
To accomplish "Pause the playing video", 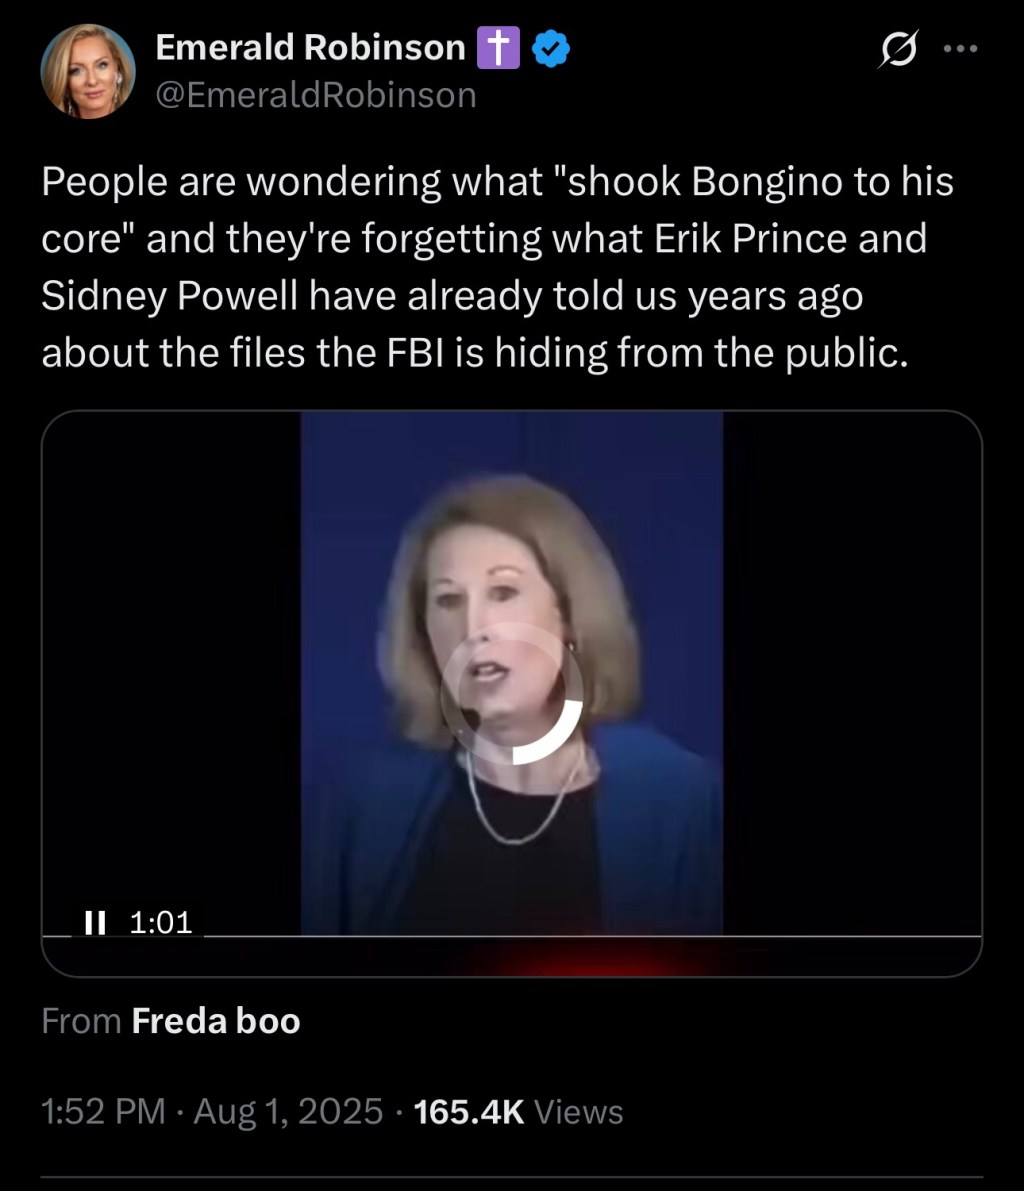I will pos(95,922).
